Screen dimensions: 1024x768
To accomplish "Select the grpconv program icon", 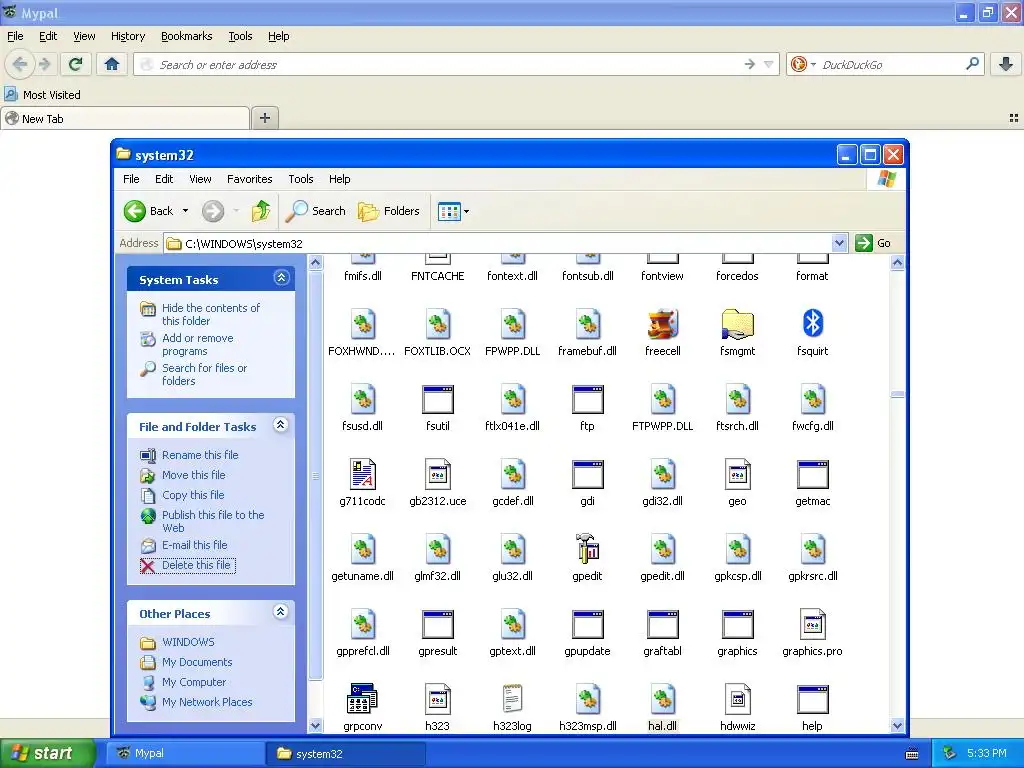I will click(x=362, y=699).
